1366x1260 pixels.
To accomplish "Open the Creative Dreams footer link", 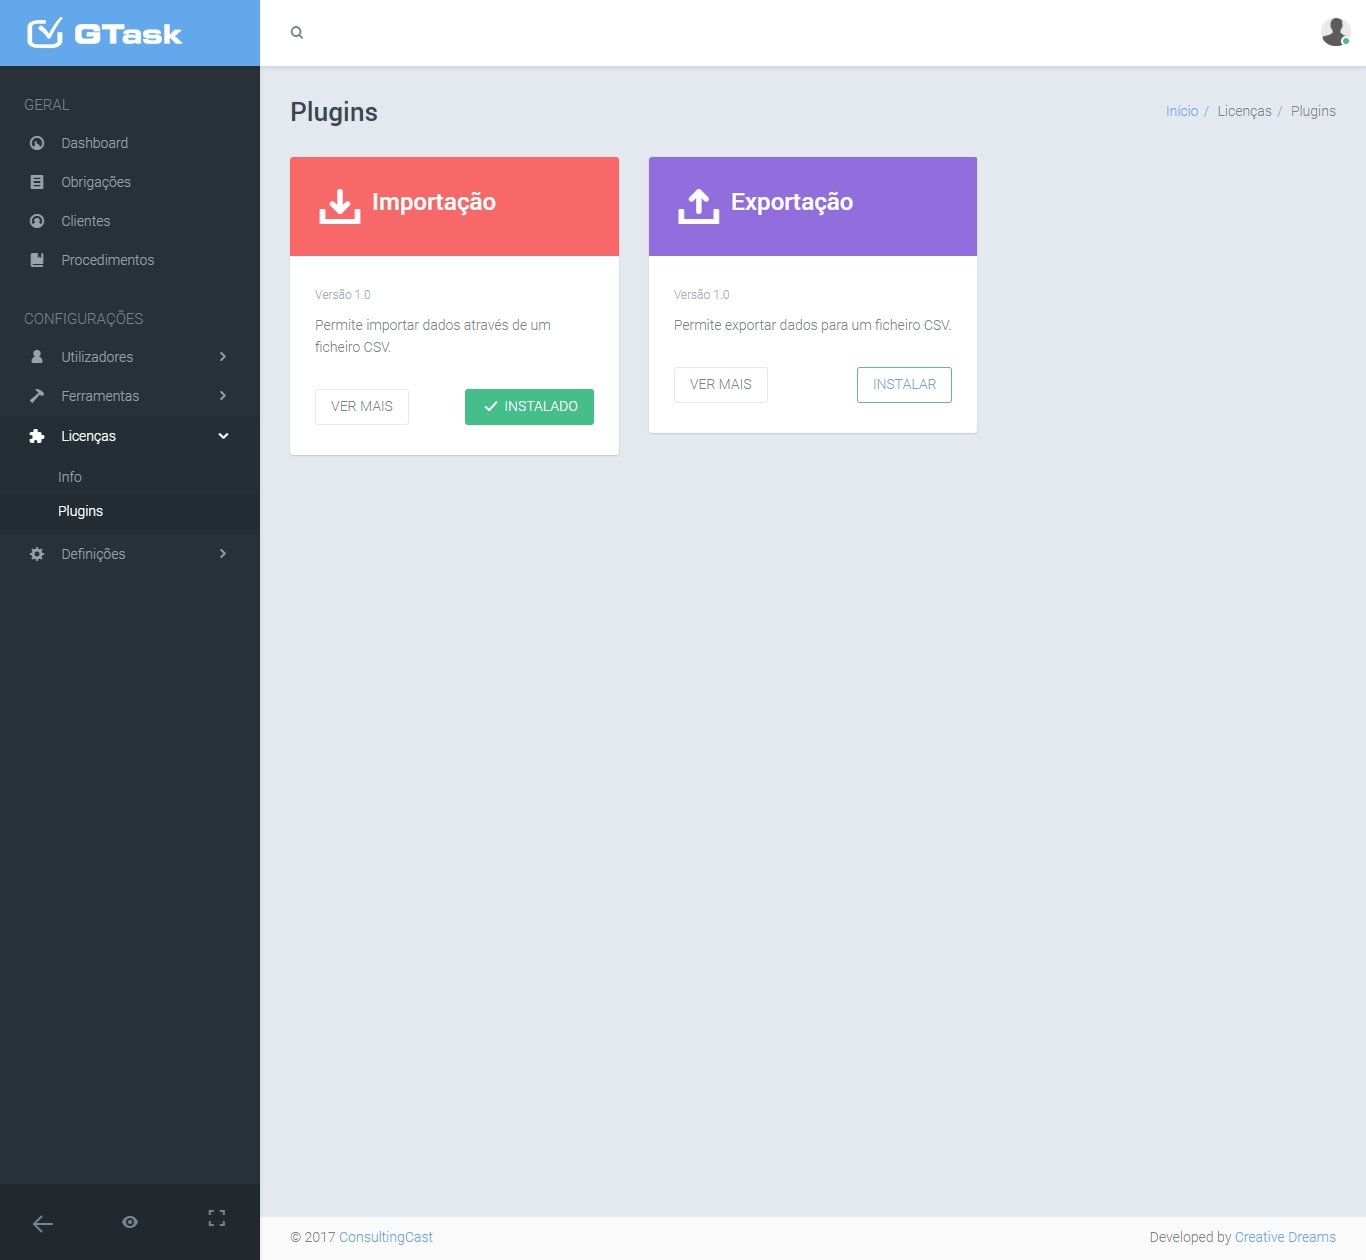I will (x=1285, y=1237).
